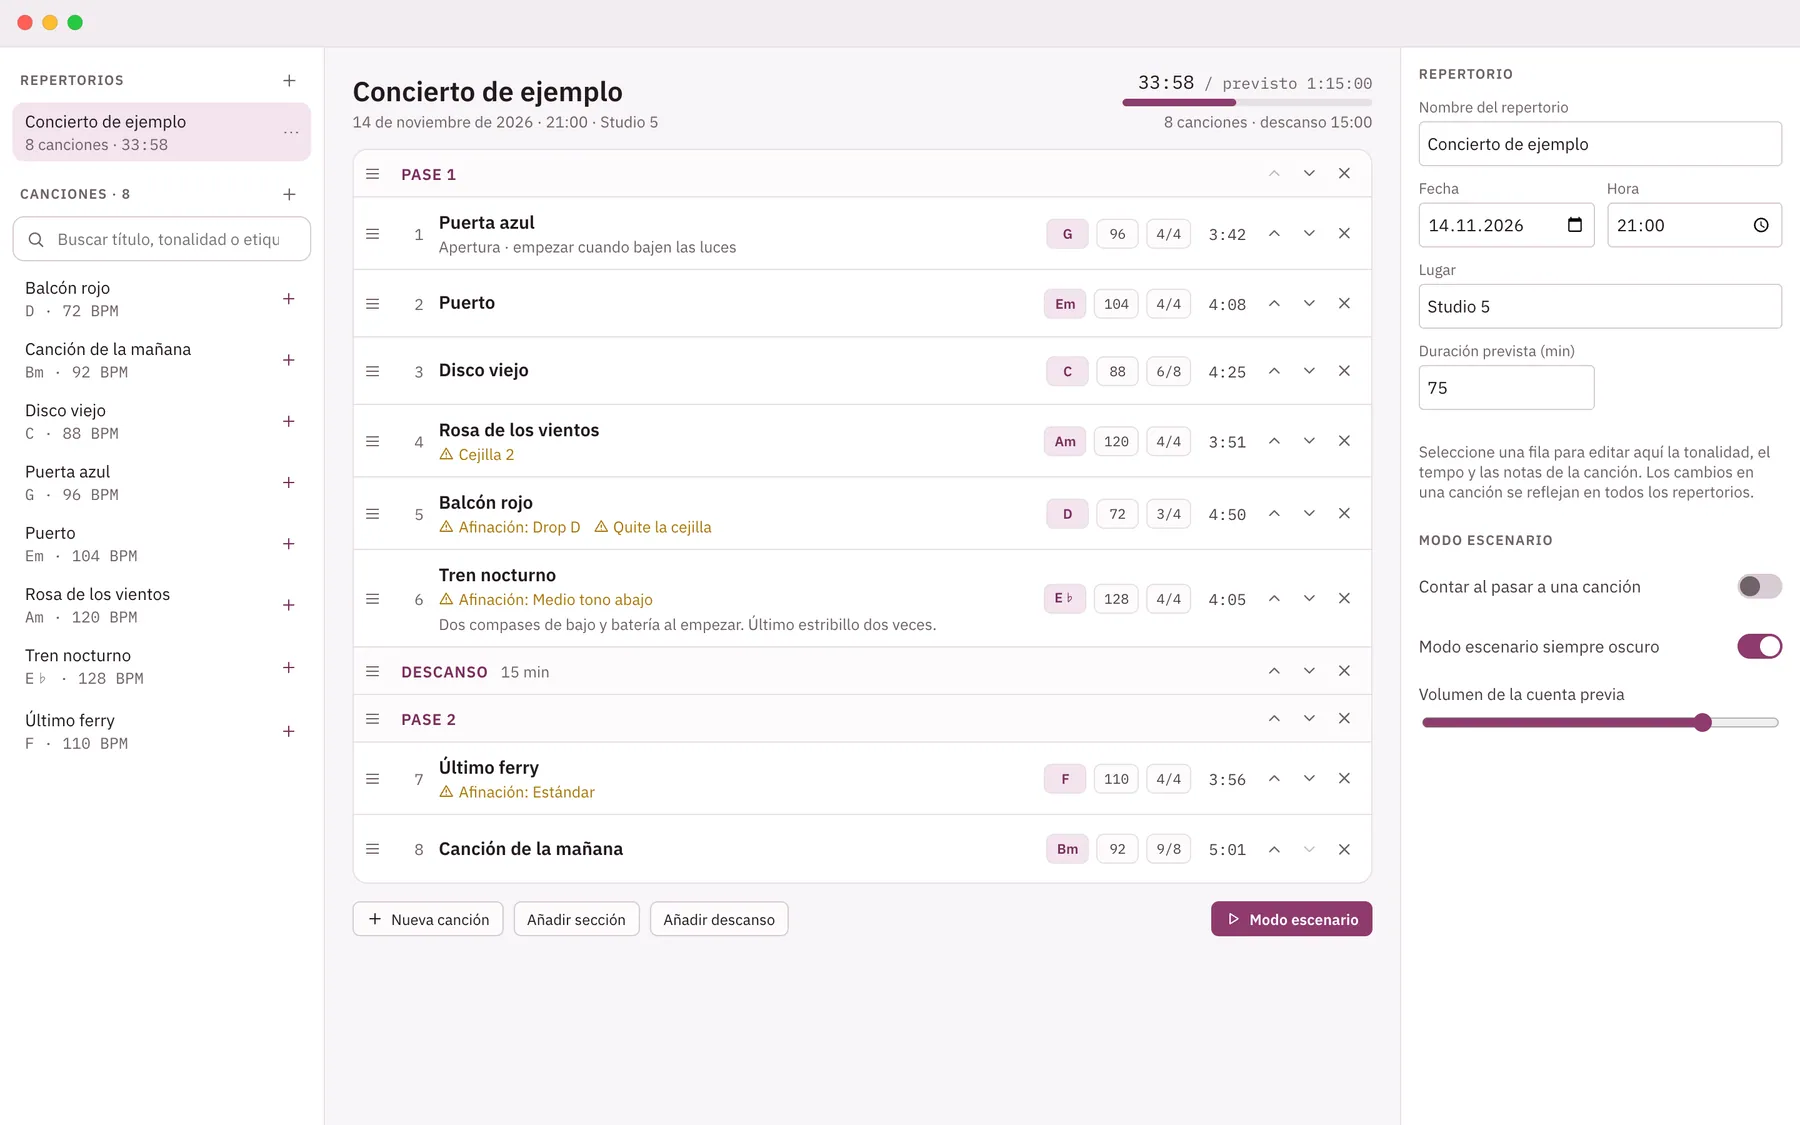Viewport: 1800px width, 1125px height.
Task: Click Duración prevista field showing 75
Action: tap(1506, 387)
